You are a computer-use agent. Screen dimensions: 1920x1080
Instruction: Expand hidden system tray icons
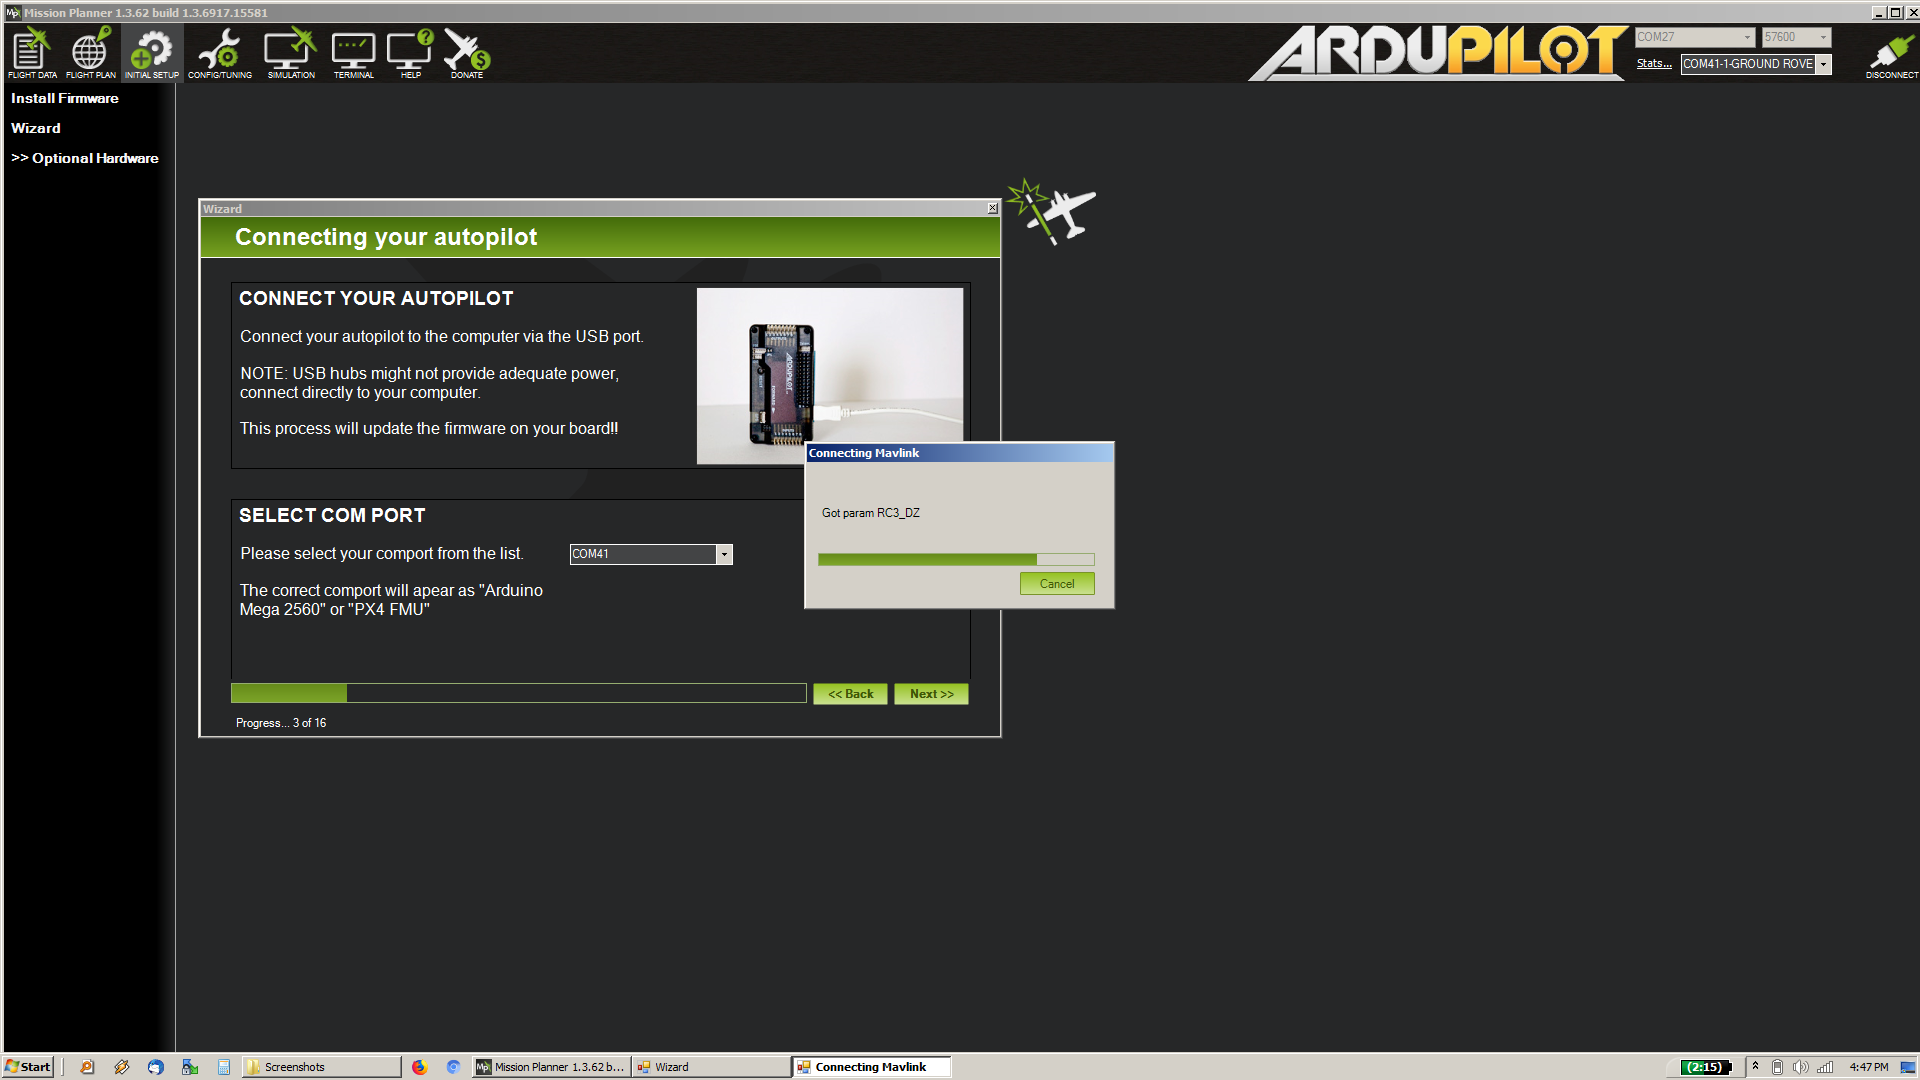pos(1755,1066)
